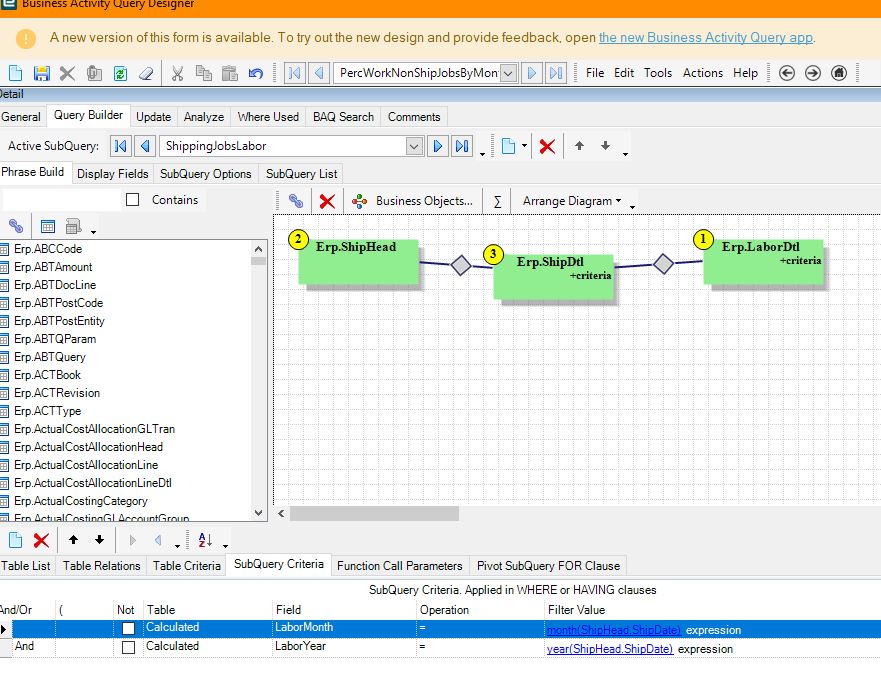
Task: Click the Home circle icon
Action: [839, 73]
